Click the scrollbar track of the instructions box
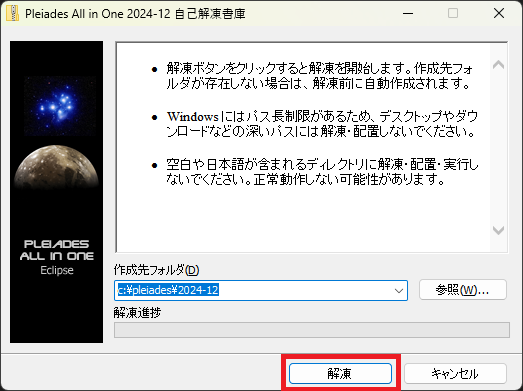Viewport: 523px width, 391px height. pyautogui.click(x=498, y=147)
